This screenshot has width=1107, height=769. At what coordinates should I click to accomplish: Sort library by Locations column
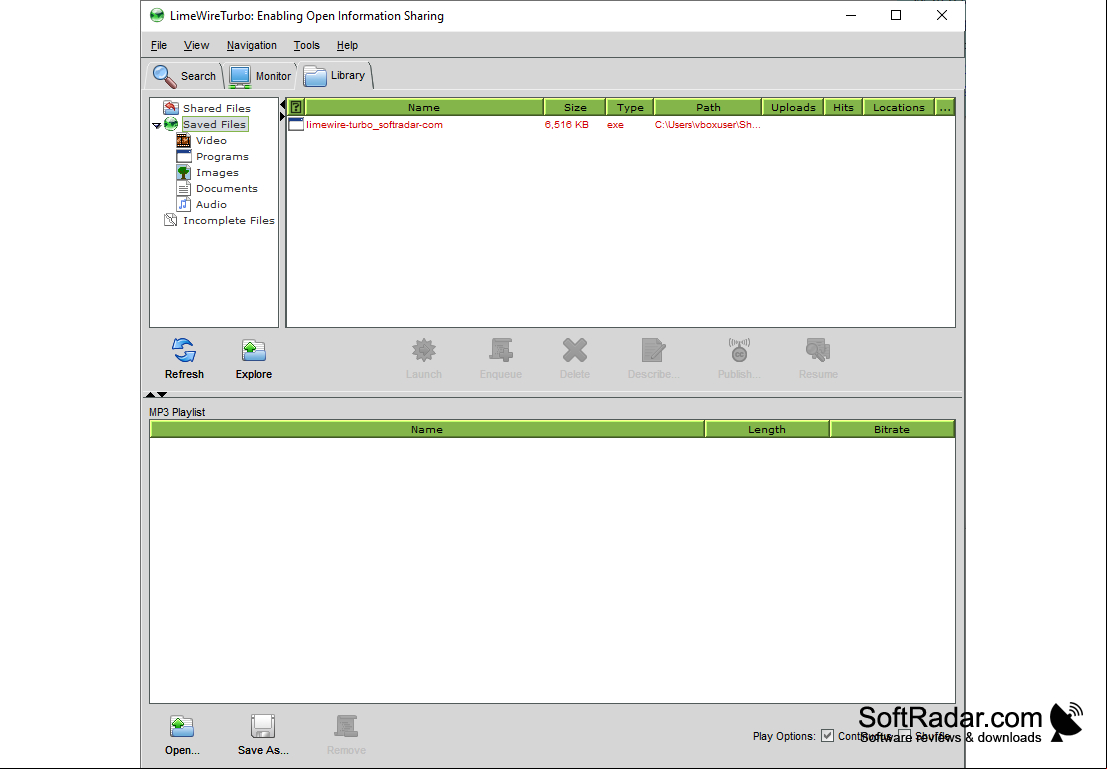click(x=899, y=107)
